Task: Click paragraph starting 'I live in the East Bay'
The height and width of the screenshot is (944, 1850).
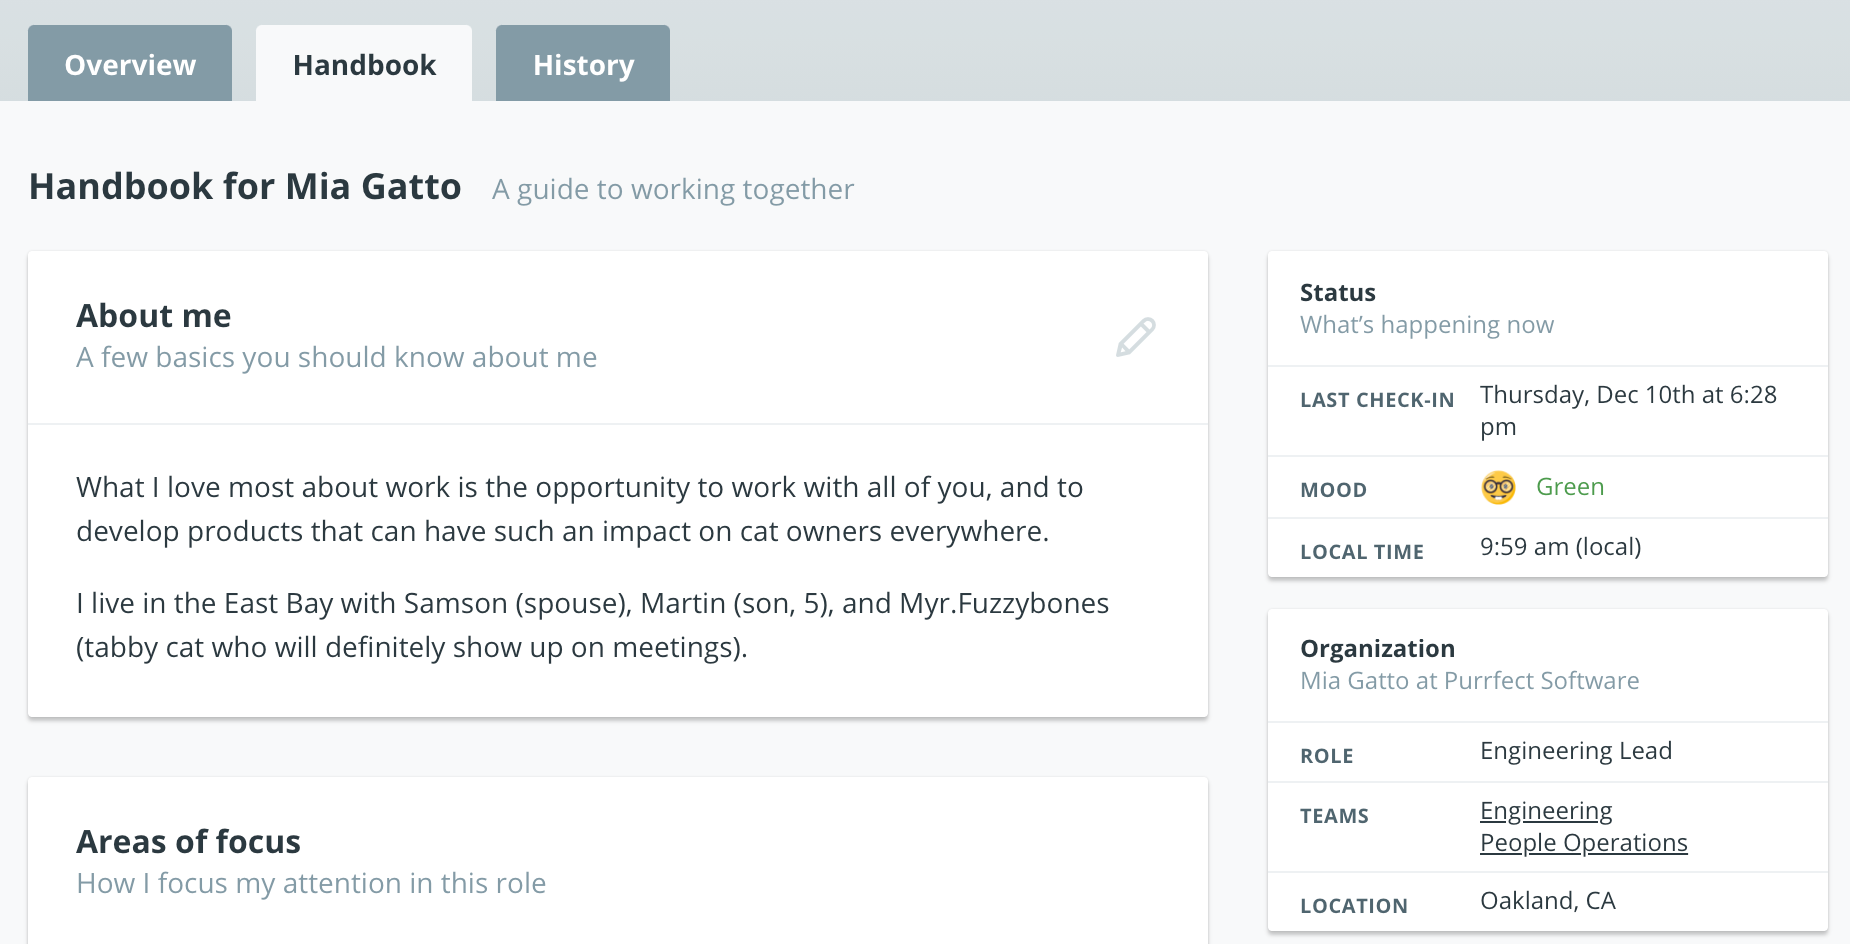Action: (x=593, y=625)
